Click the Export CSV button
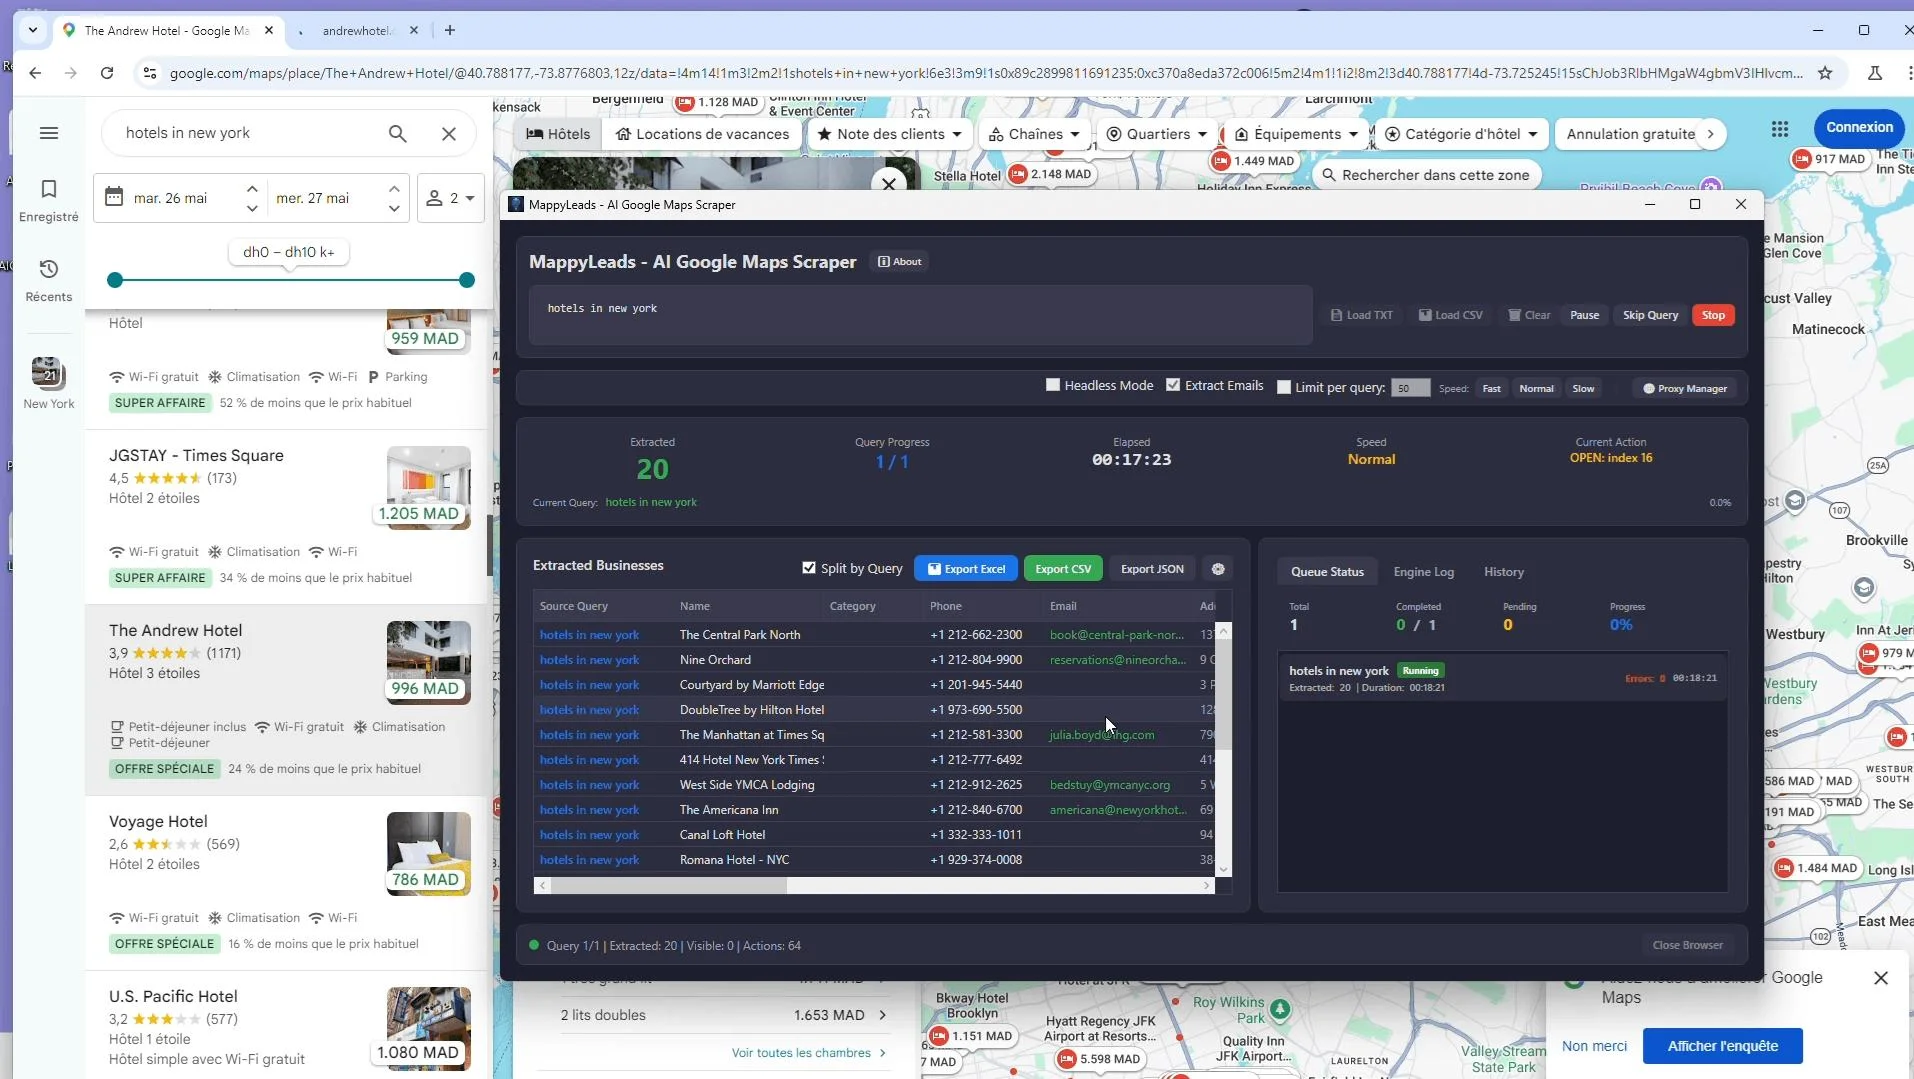The image size is (1914, 1079). [x=1063, y=569]
